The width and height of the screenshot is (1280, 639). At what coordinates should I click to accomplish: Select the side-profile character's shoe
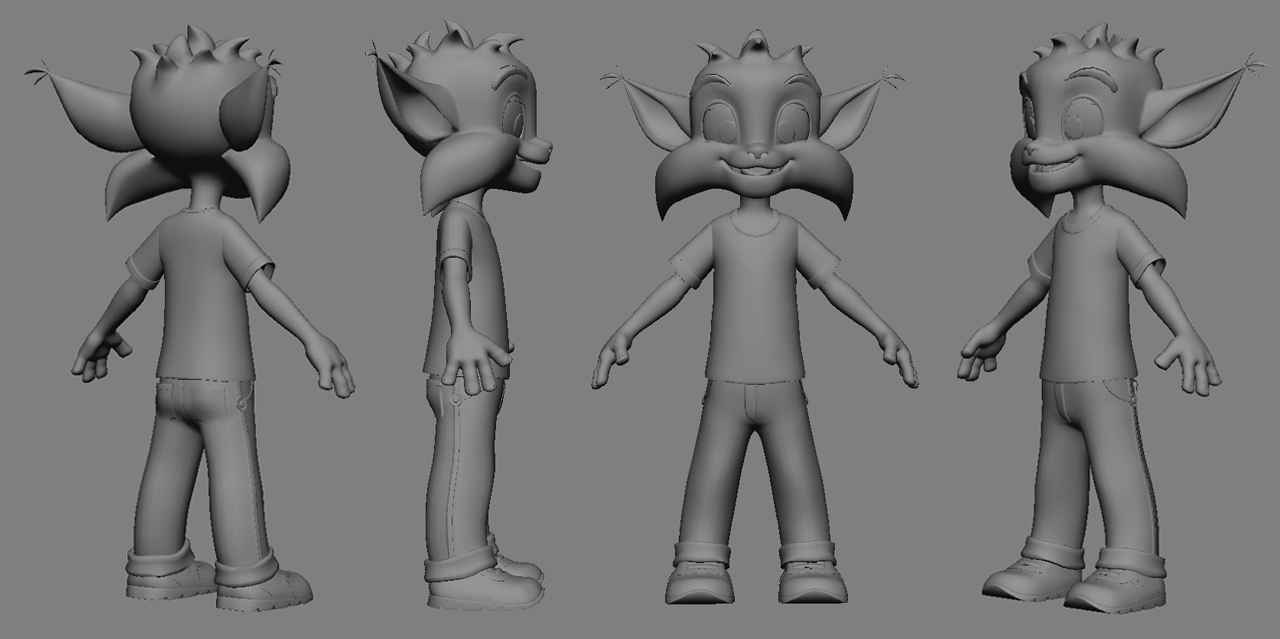tap(490, 588)
